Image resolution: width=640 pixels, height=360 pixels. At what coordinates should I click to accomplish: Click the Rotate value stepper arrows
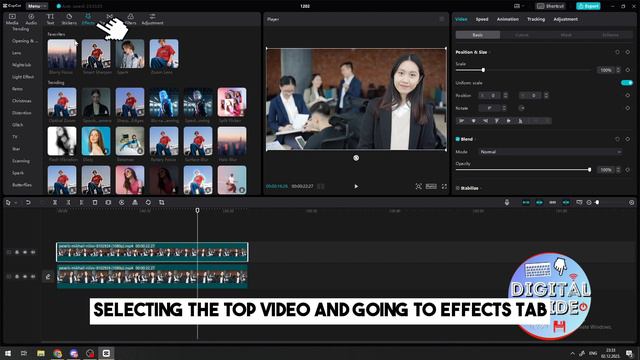(x=504, y=108)
